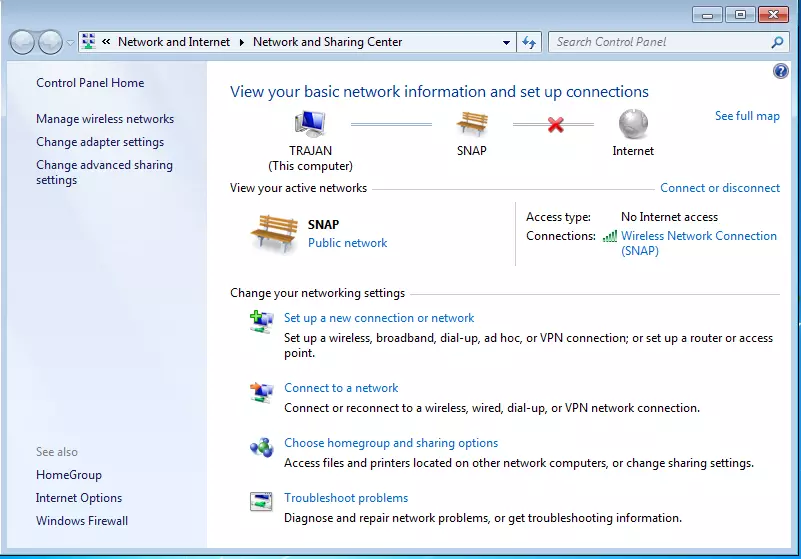Click the TRAJAN computer icon in network map
The image size is (801, 559).
(x=310, y=124)
